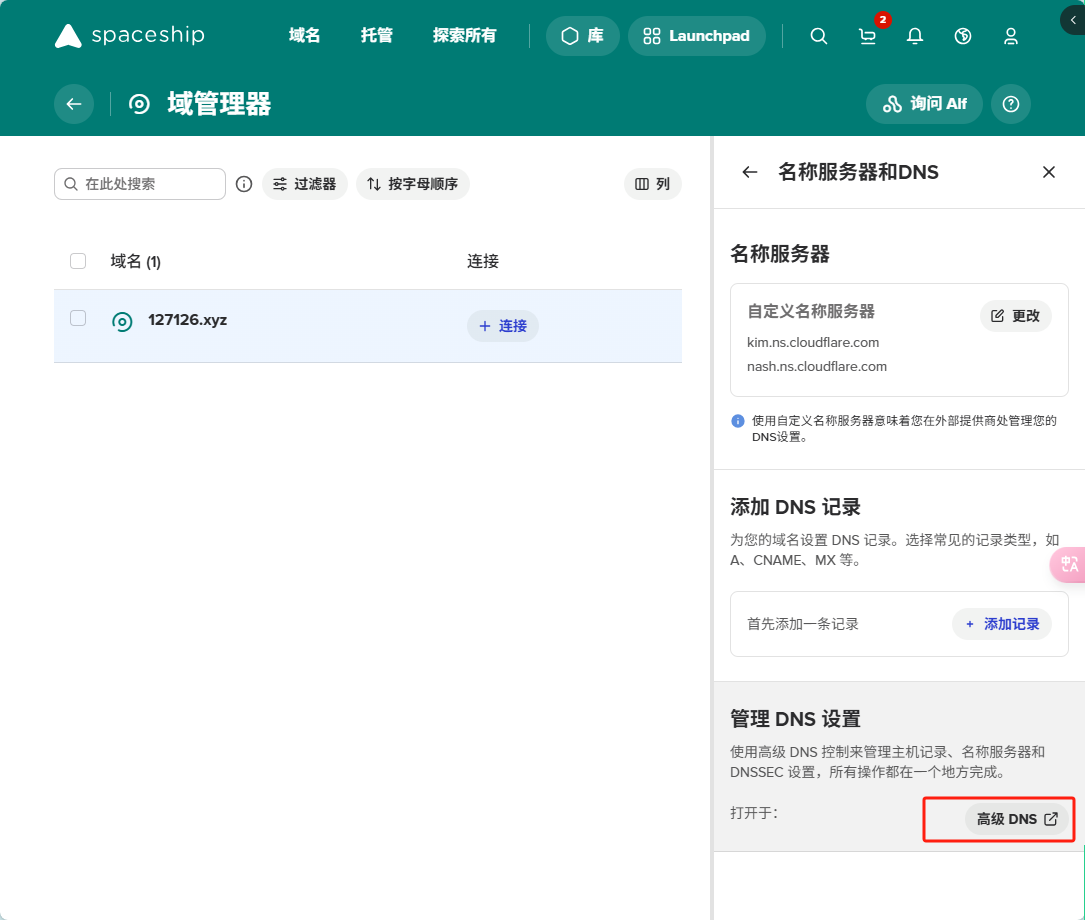Click the blue info icon under nameservers

pos(738,421)
